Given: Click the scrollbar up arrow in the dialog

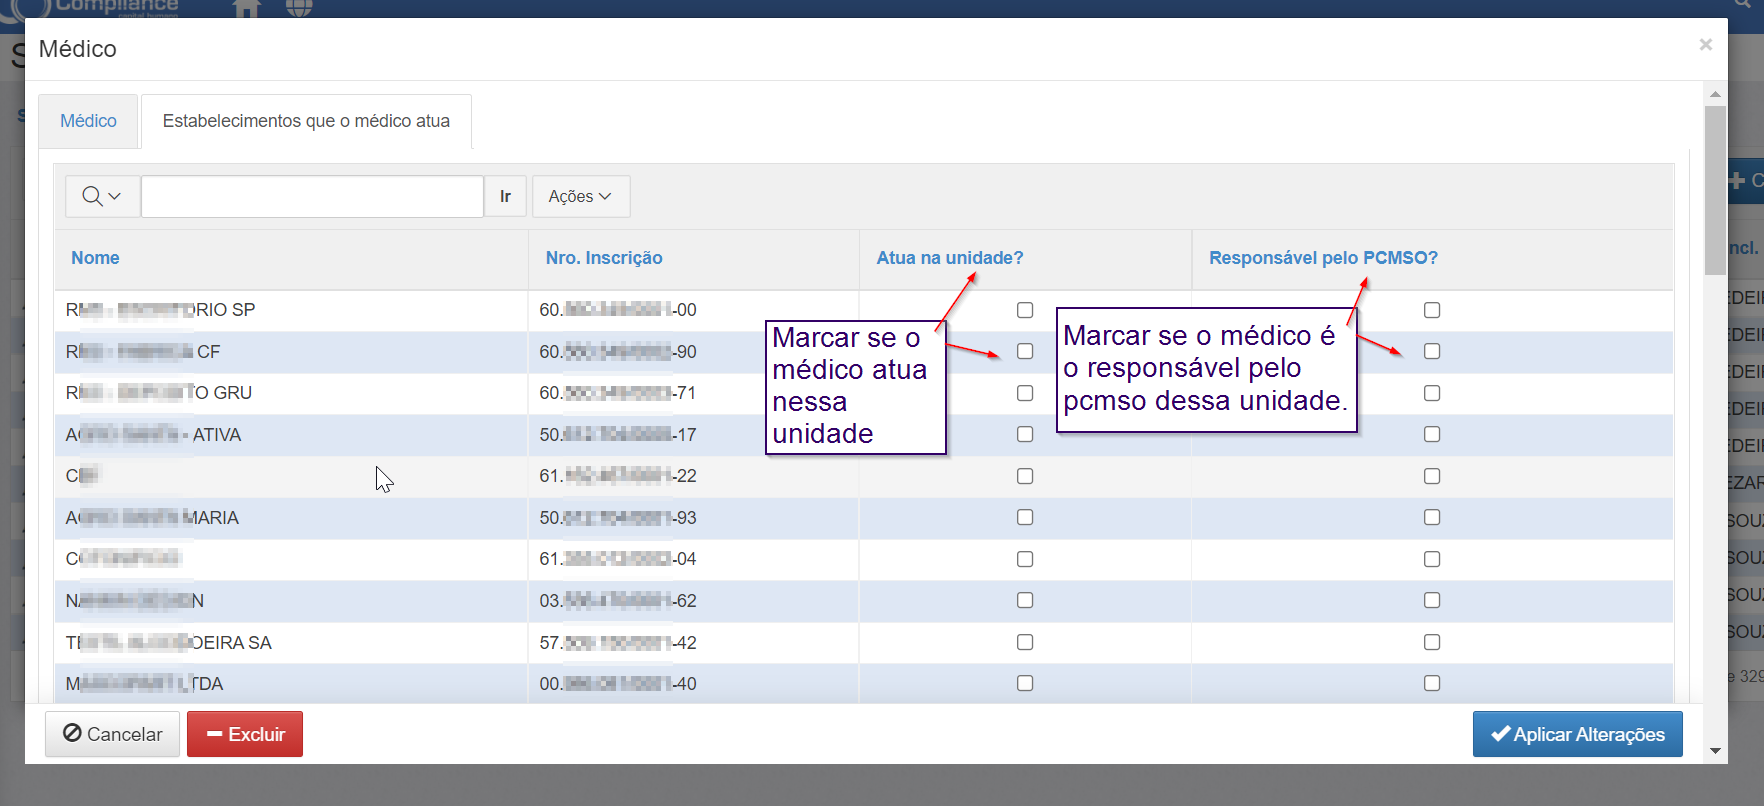Looking at the screenshot, I should (x=1715, y=94).
